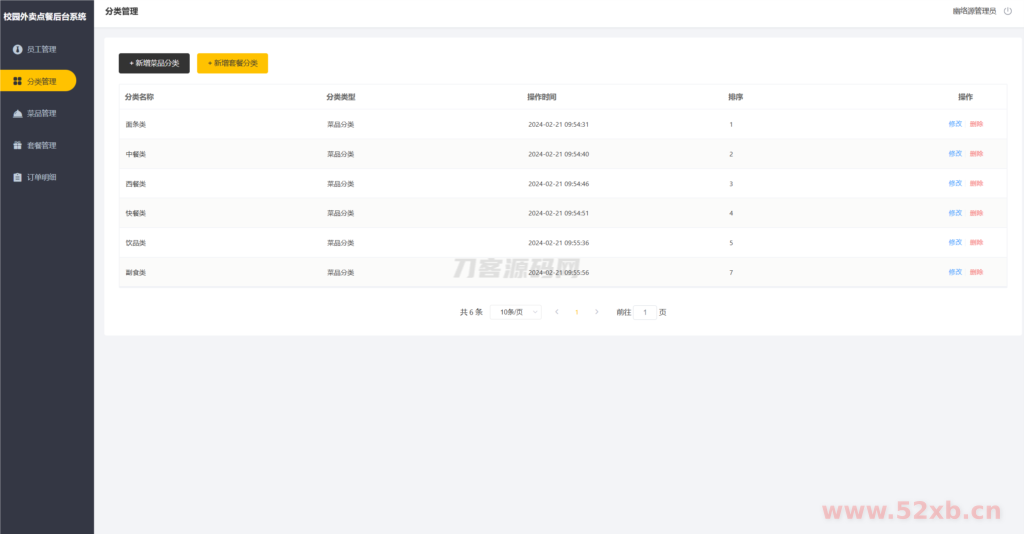Go to previous page with left arrow

(557, 312)
